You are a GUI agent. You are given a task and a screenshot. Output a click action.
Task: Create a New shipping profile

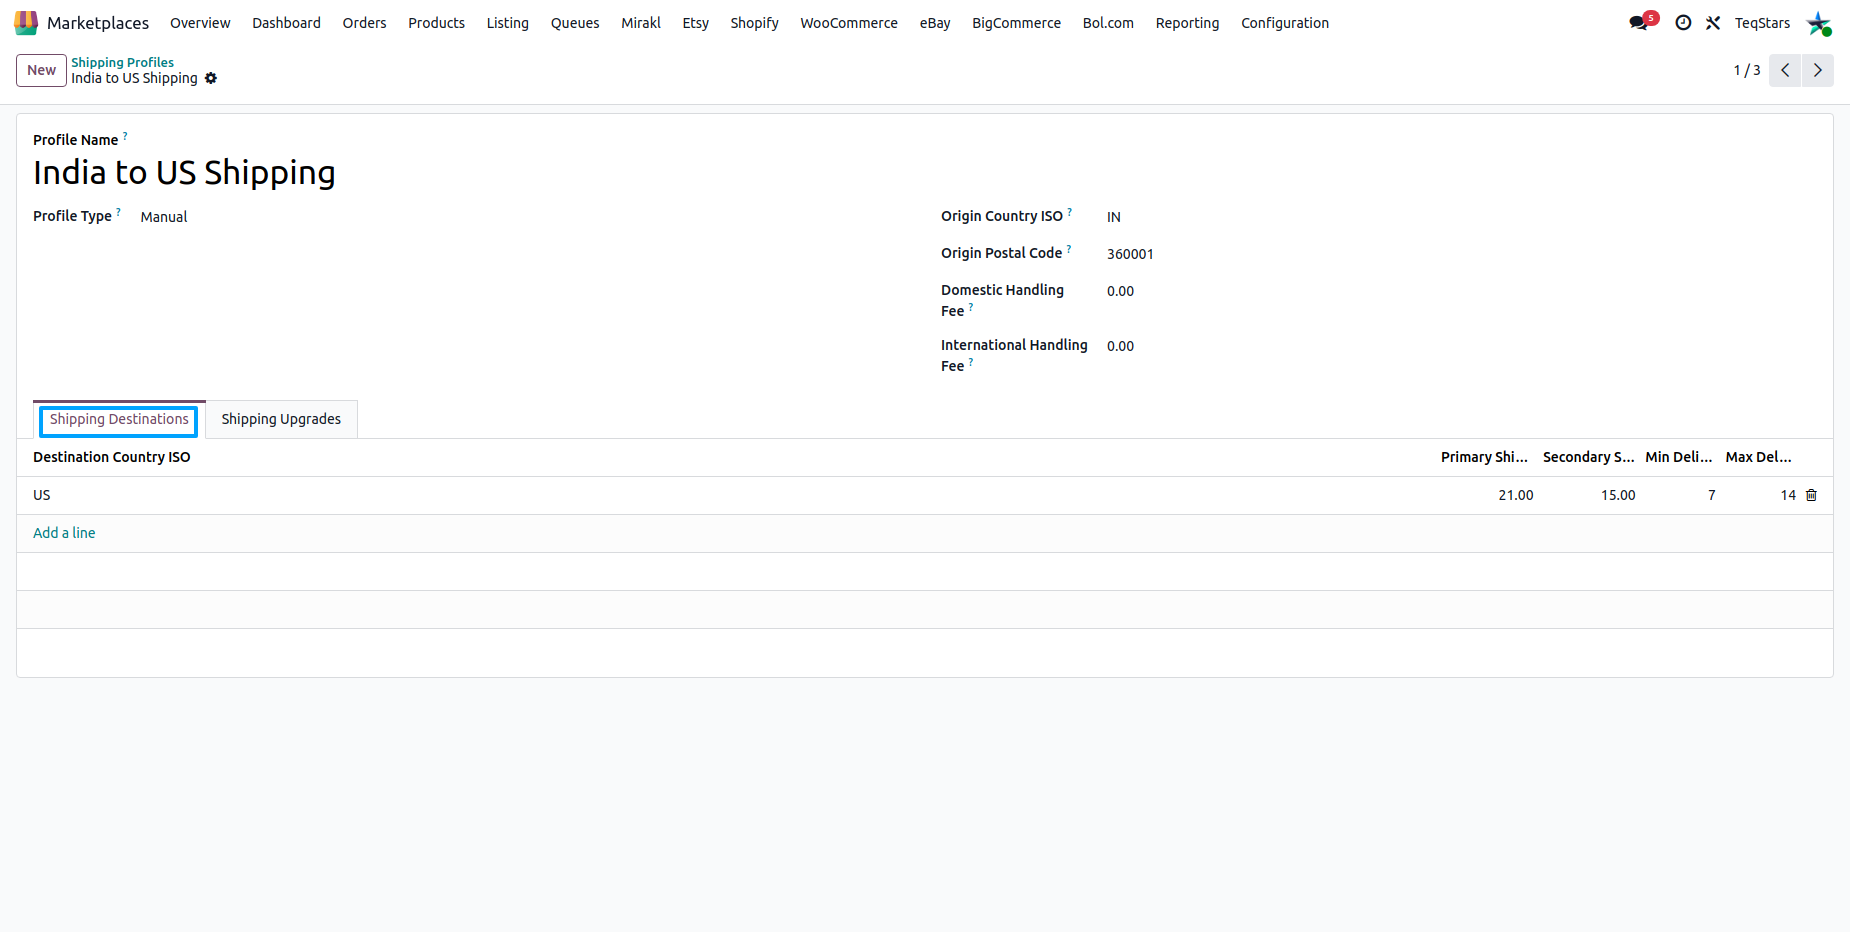[42, 70]
